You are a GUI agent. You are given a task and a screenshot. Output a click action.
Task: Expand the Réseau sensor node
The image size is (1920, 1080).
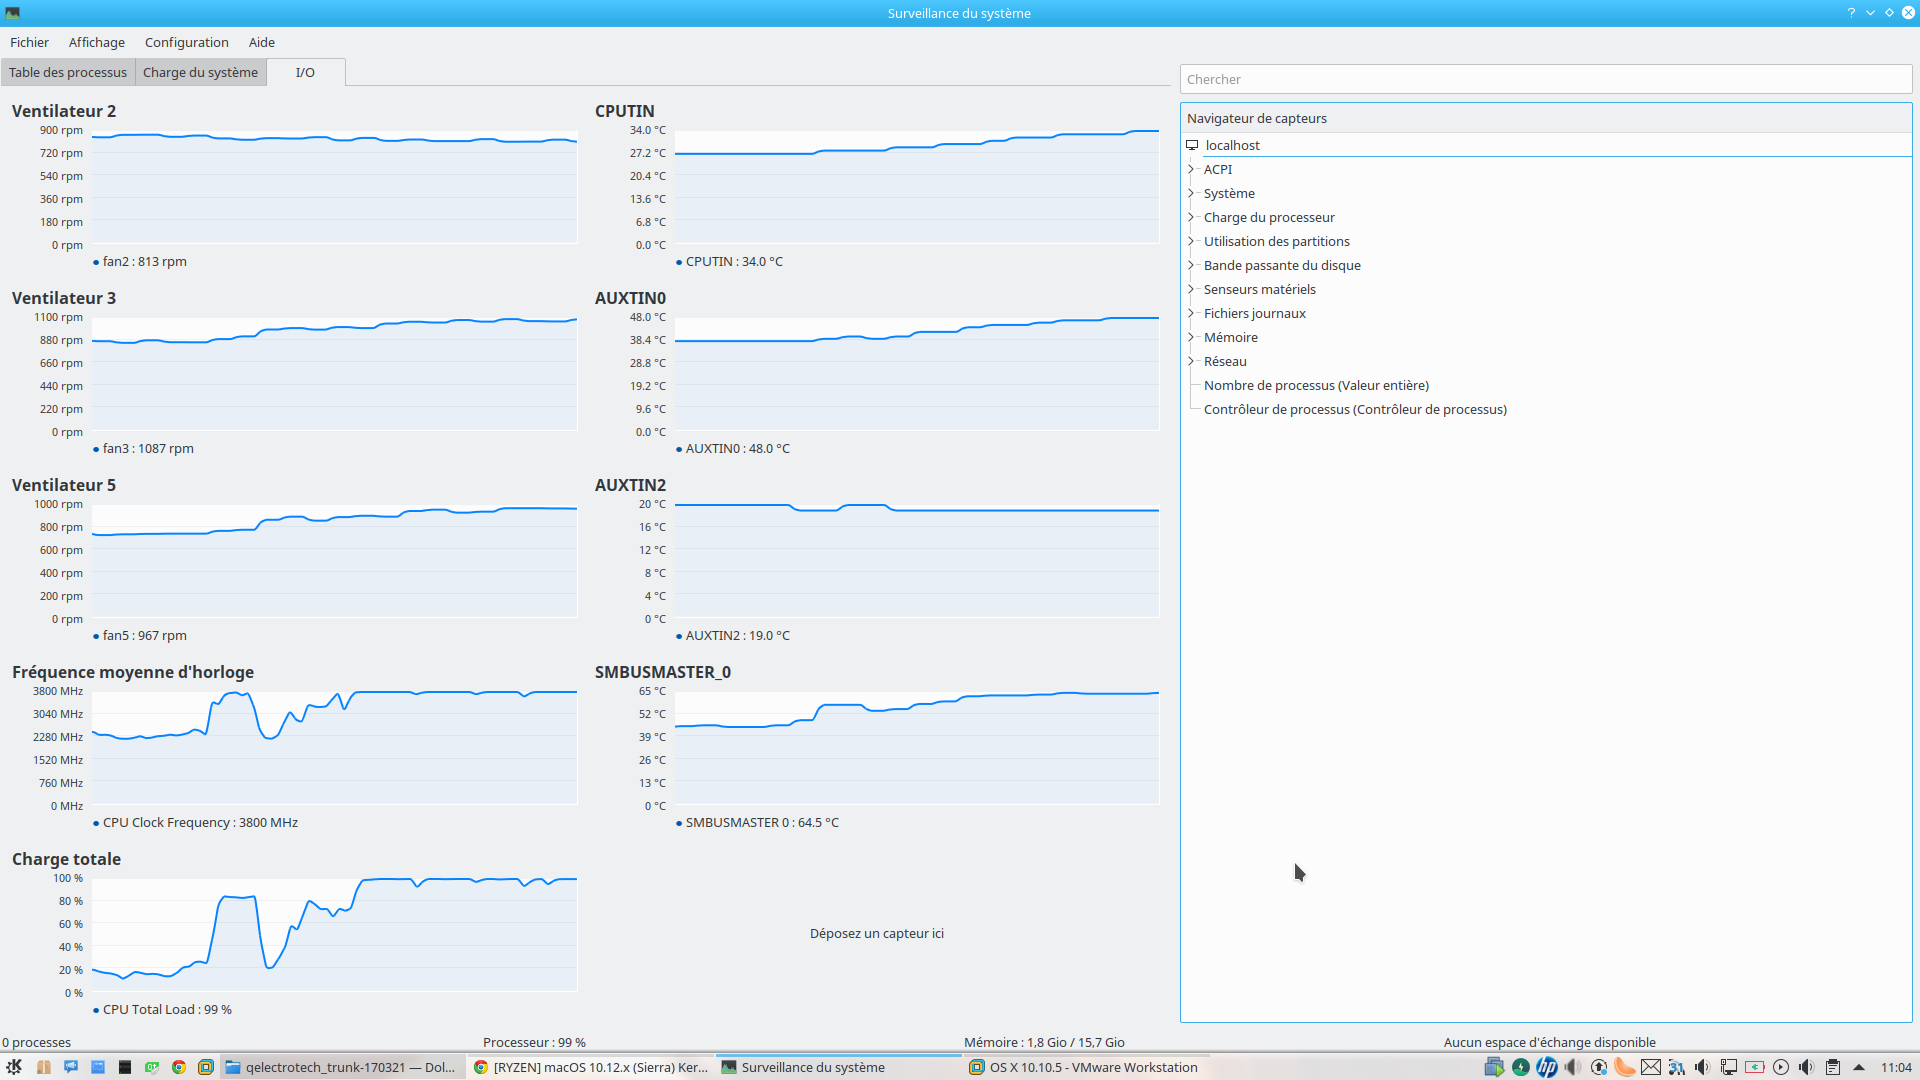(x=1191, y=361)
